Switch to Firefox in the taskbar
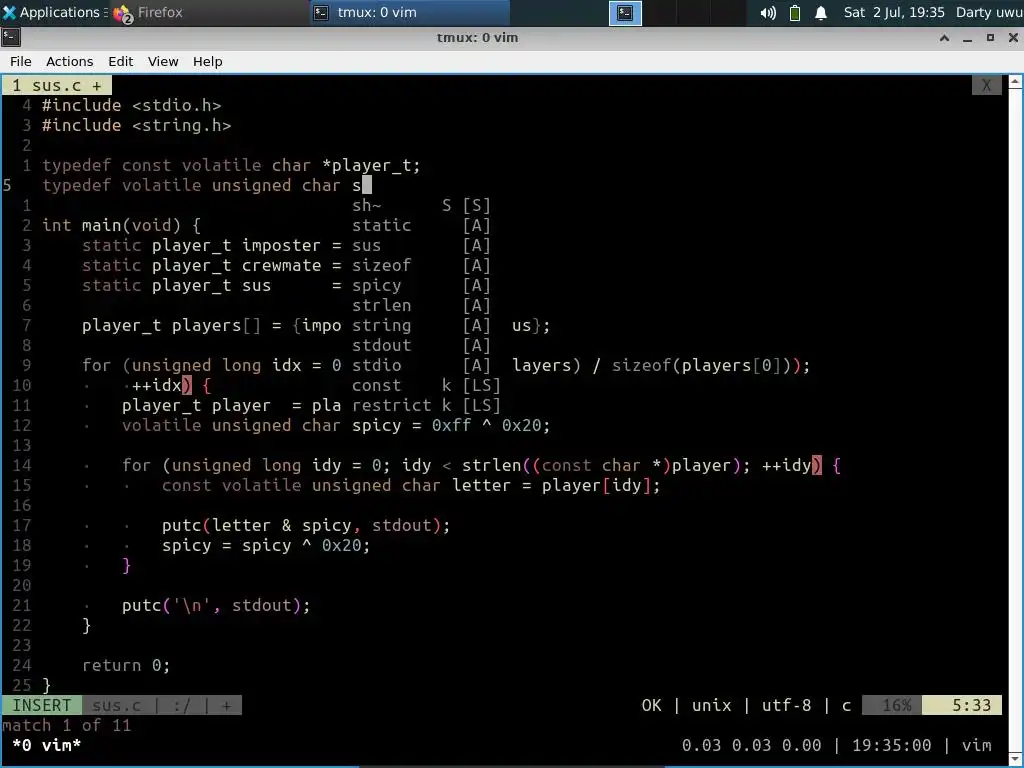The height and width of the screenshot is (768, 1024). pyautogui.click(x=148, y=12)
